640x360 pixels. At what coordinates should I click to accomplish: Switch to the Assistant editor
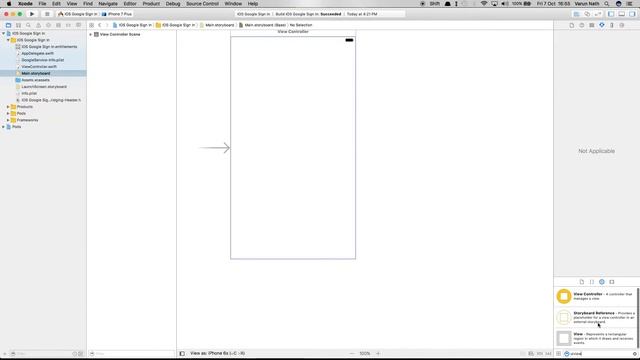pos(587,14)
